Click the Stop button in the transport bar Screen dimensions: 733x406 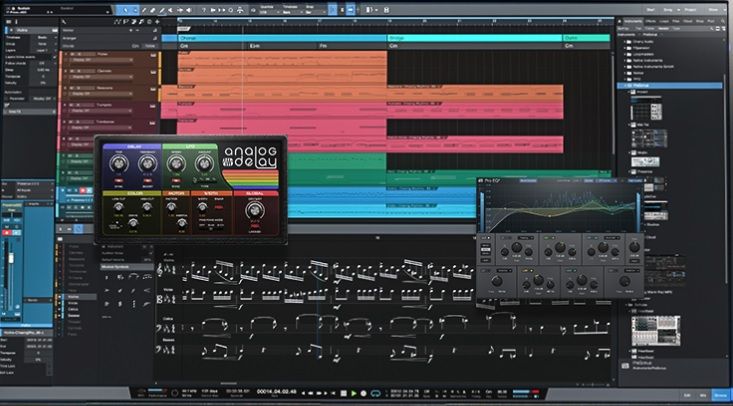point(345,393)
